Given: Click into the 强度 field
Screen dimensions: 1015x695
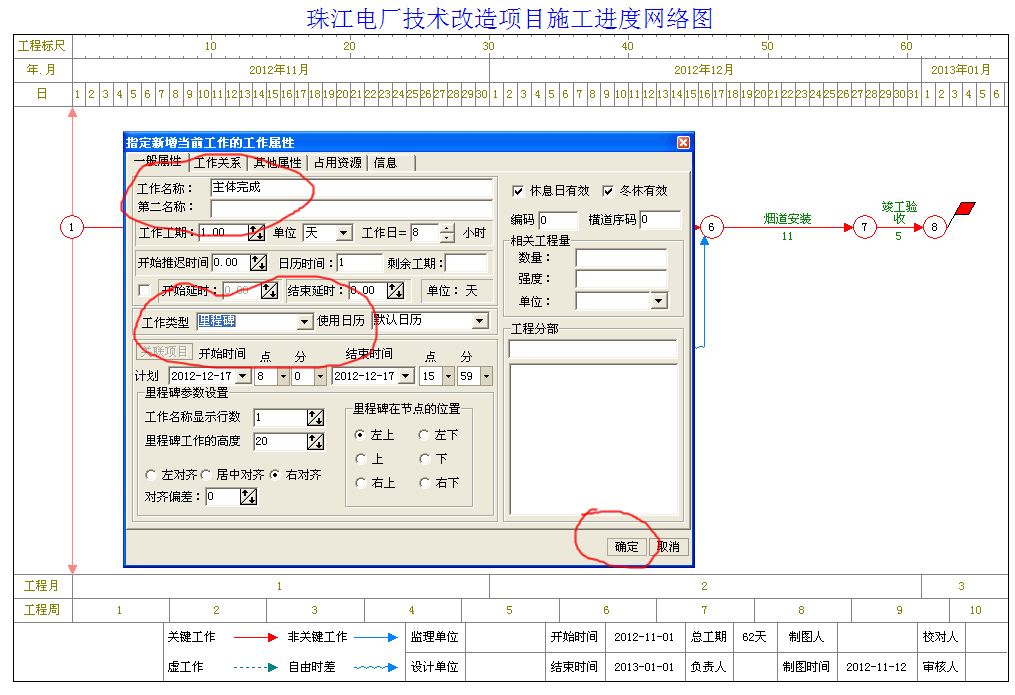Looking at the screenshot, I should 621,279.
